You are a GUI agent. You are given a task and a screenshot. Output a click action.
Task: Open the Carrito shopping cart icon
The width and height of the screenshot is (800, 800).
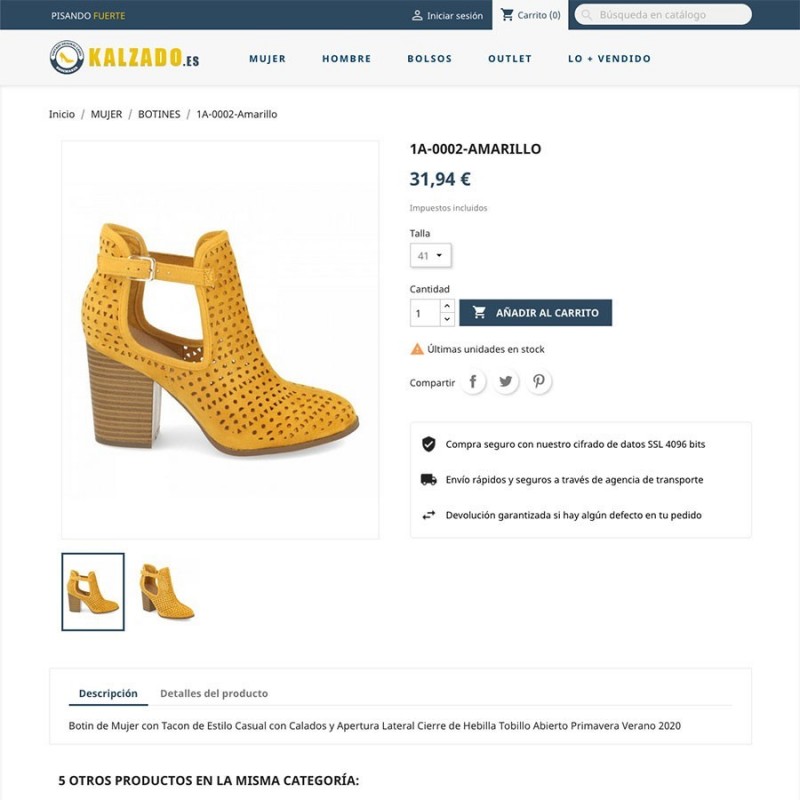point(507,15)
